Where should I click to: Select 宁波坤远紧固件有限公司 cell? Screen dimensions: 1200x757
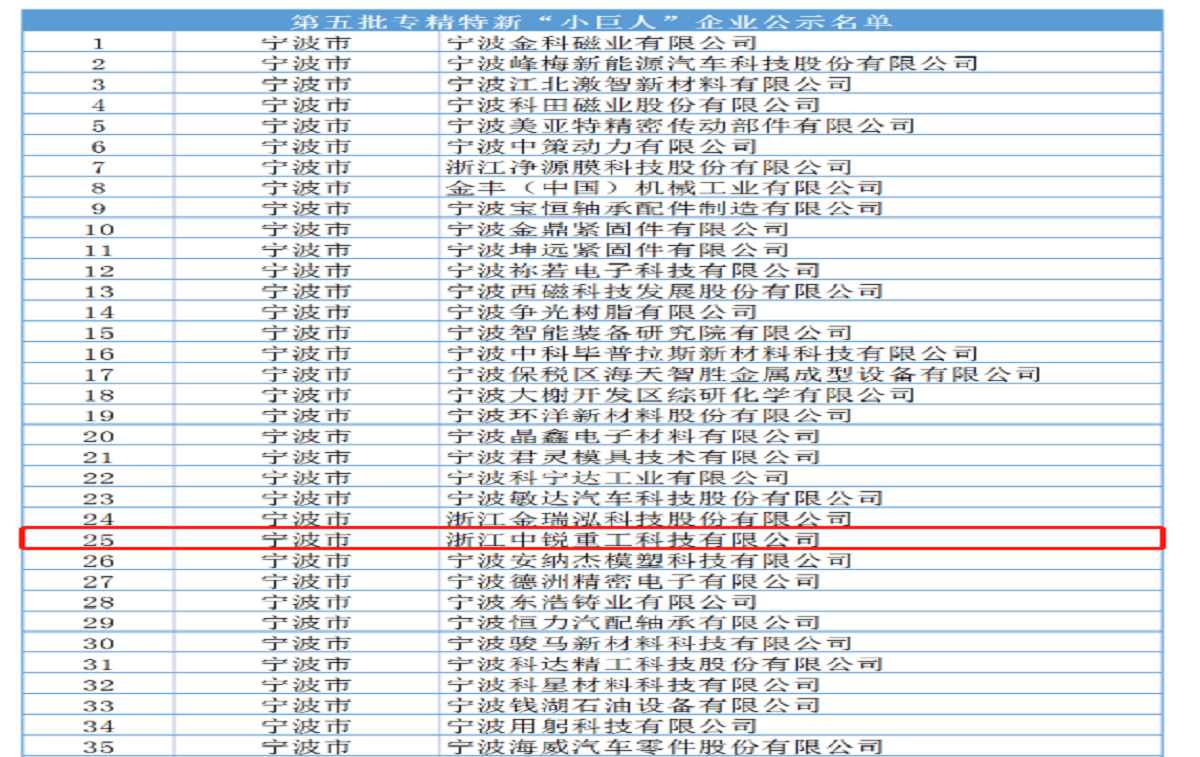click(618, 250)
